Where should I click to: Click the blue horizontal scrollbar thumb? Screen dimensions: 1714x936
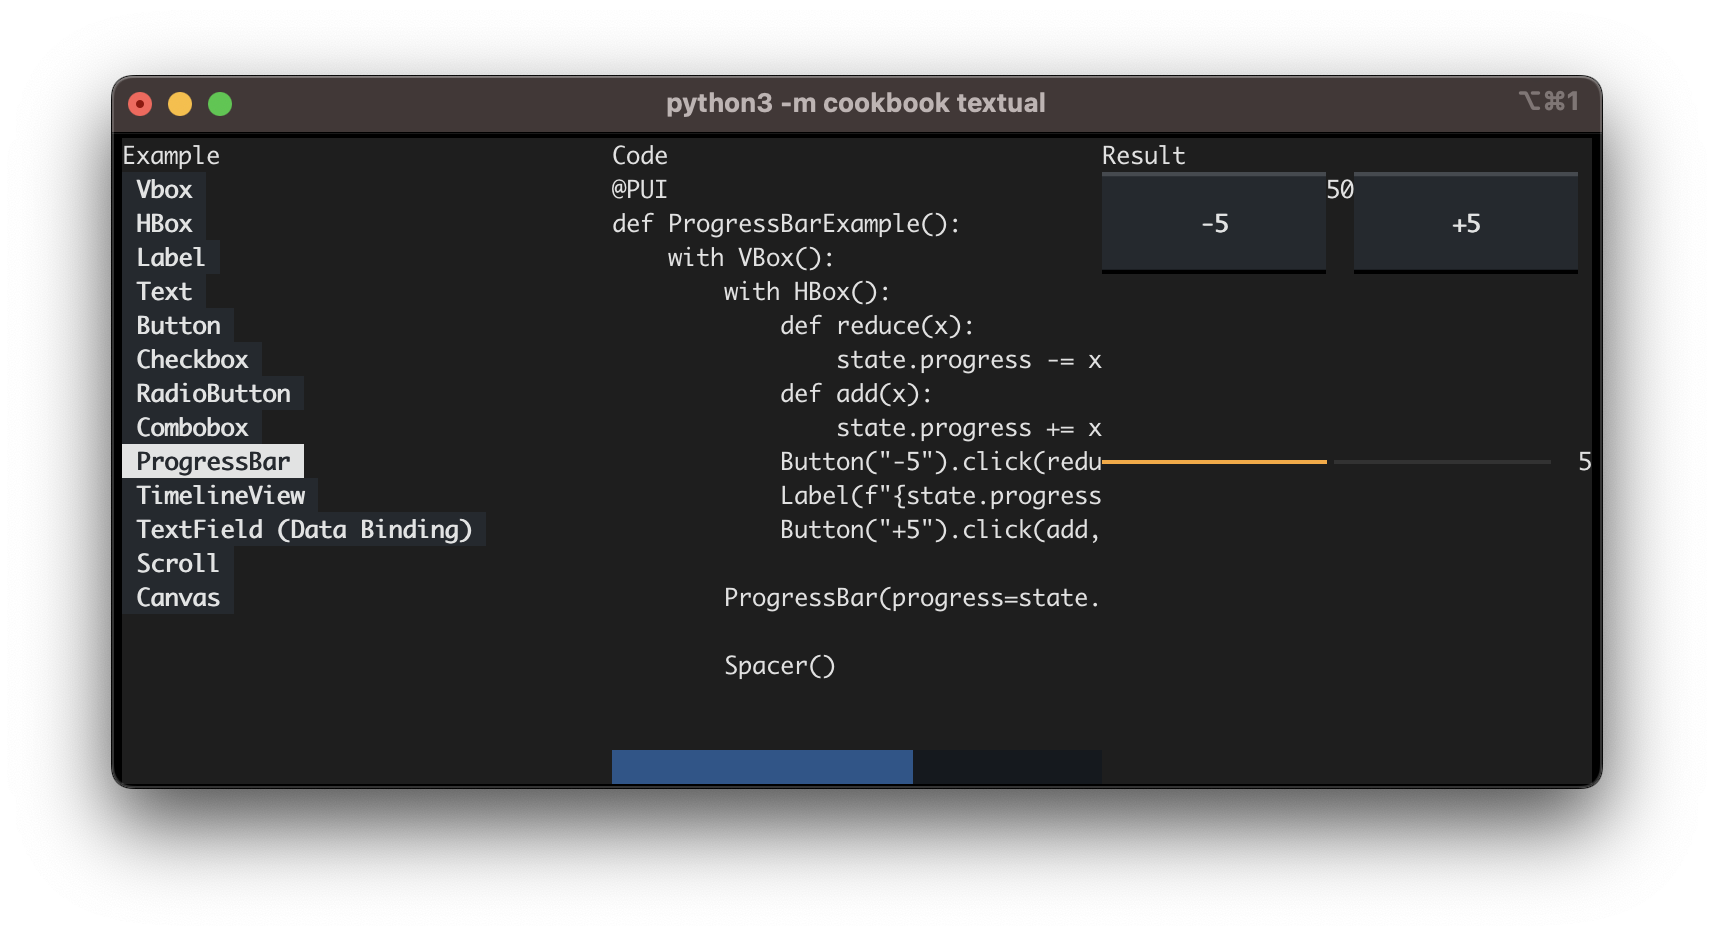762,767
